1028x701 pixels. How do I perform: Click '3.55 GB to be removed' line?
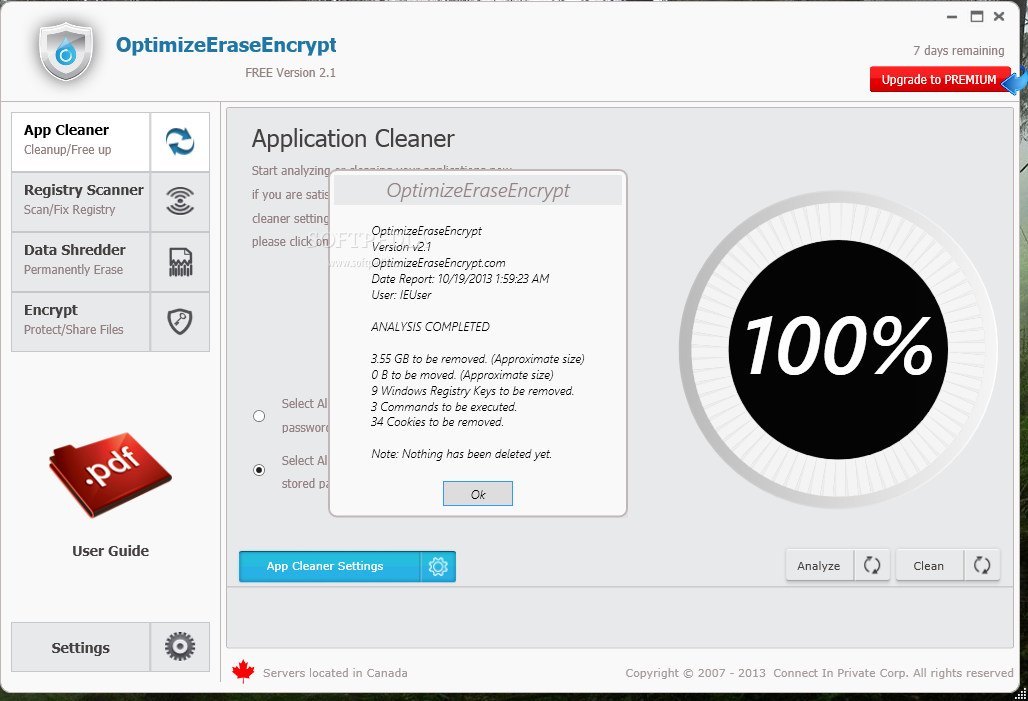(x=477, y=359)
